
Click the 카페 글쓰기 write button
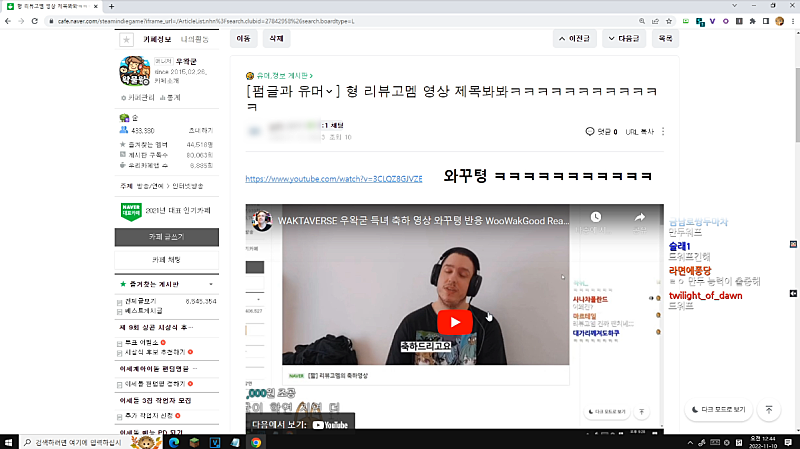pos(166,237)
